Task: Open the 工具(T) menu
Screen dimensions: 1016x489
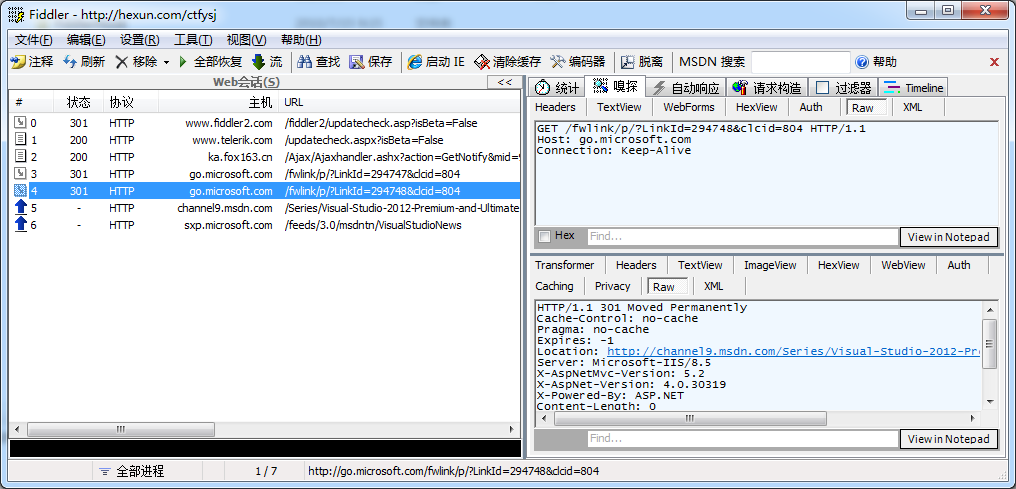Action: click(x=193, y=40)
